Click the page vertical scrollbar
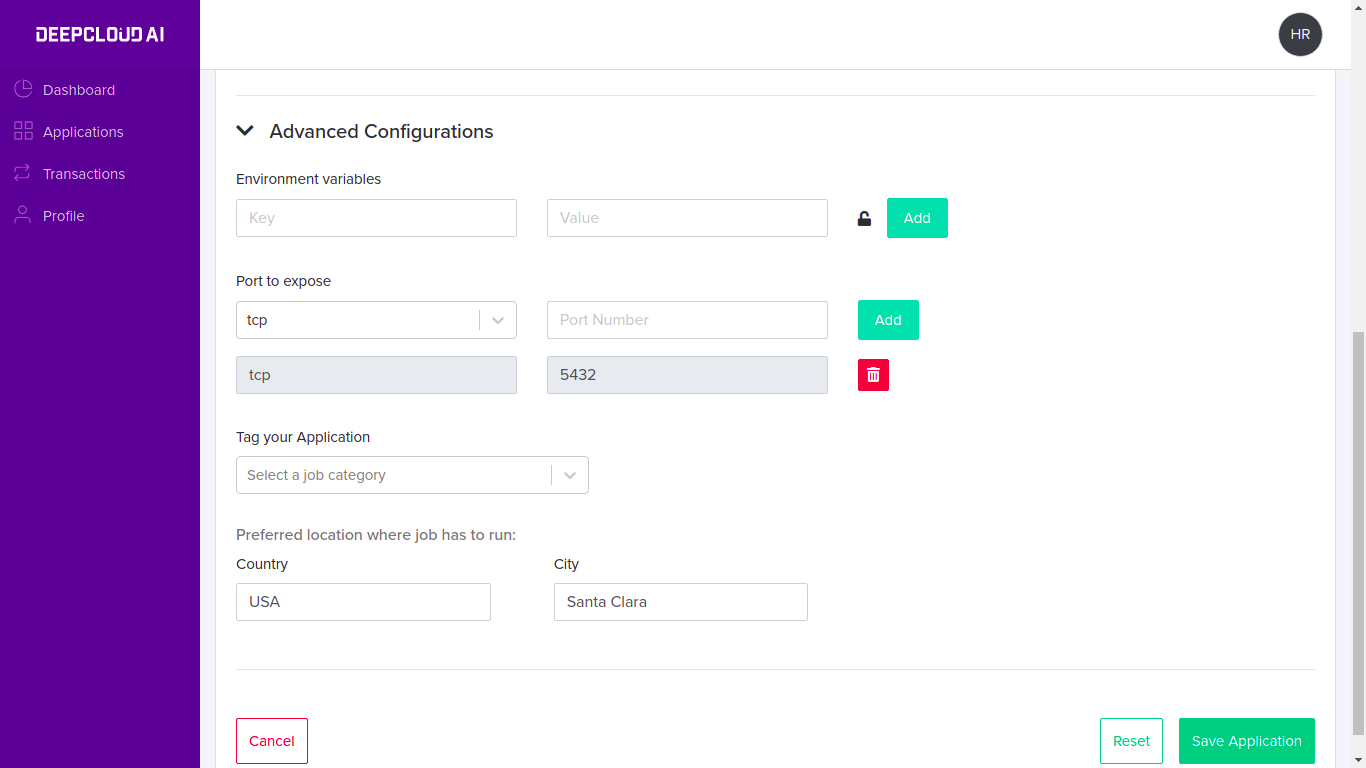The width and height of the screenshot is (1366, 768). (1358, 532)
